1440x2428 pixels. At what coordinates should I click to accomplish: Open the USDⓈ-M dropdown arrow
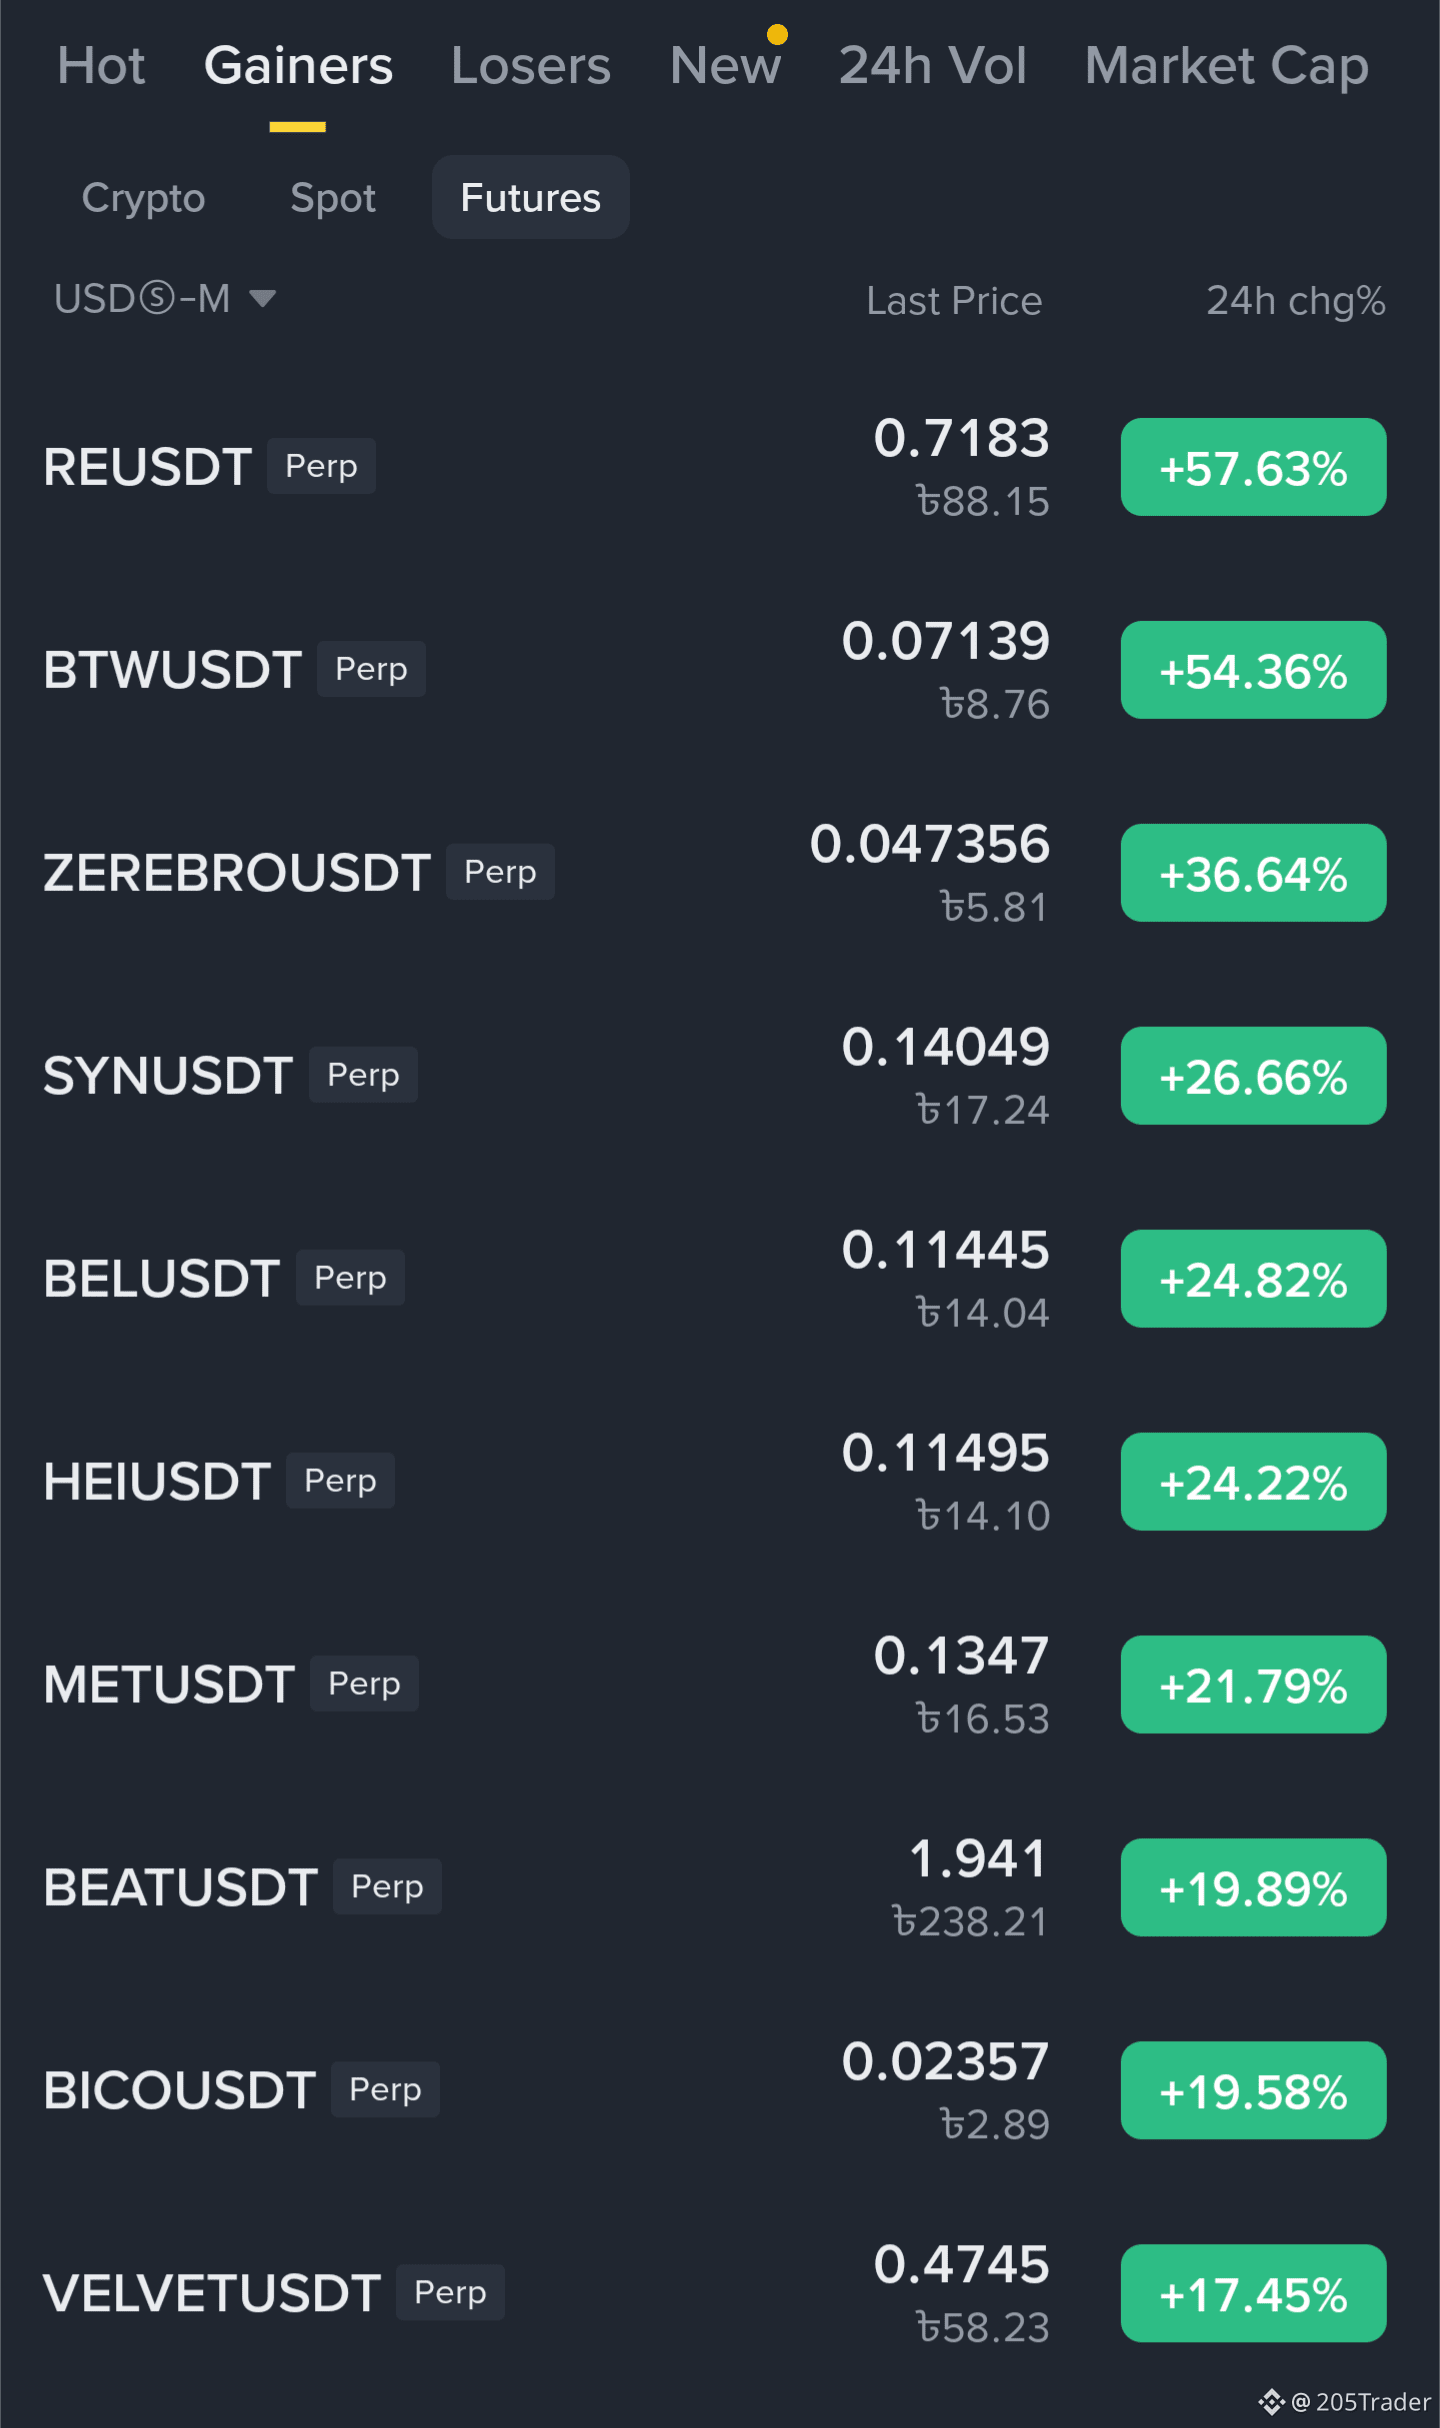click(262, 298)
